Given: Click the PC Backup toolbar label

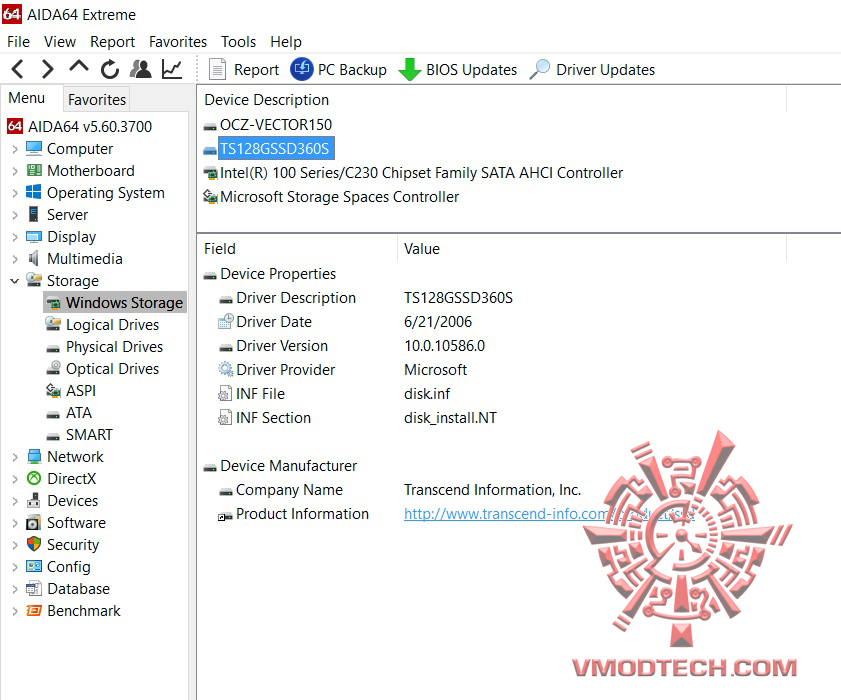Looking at the screenshot, I should [x=352, y=70].
